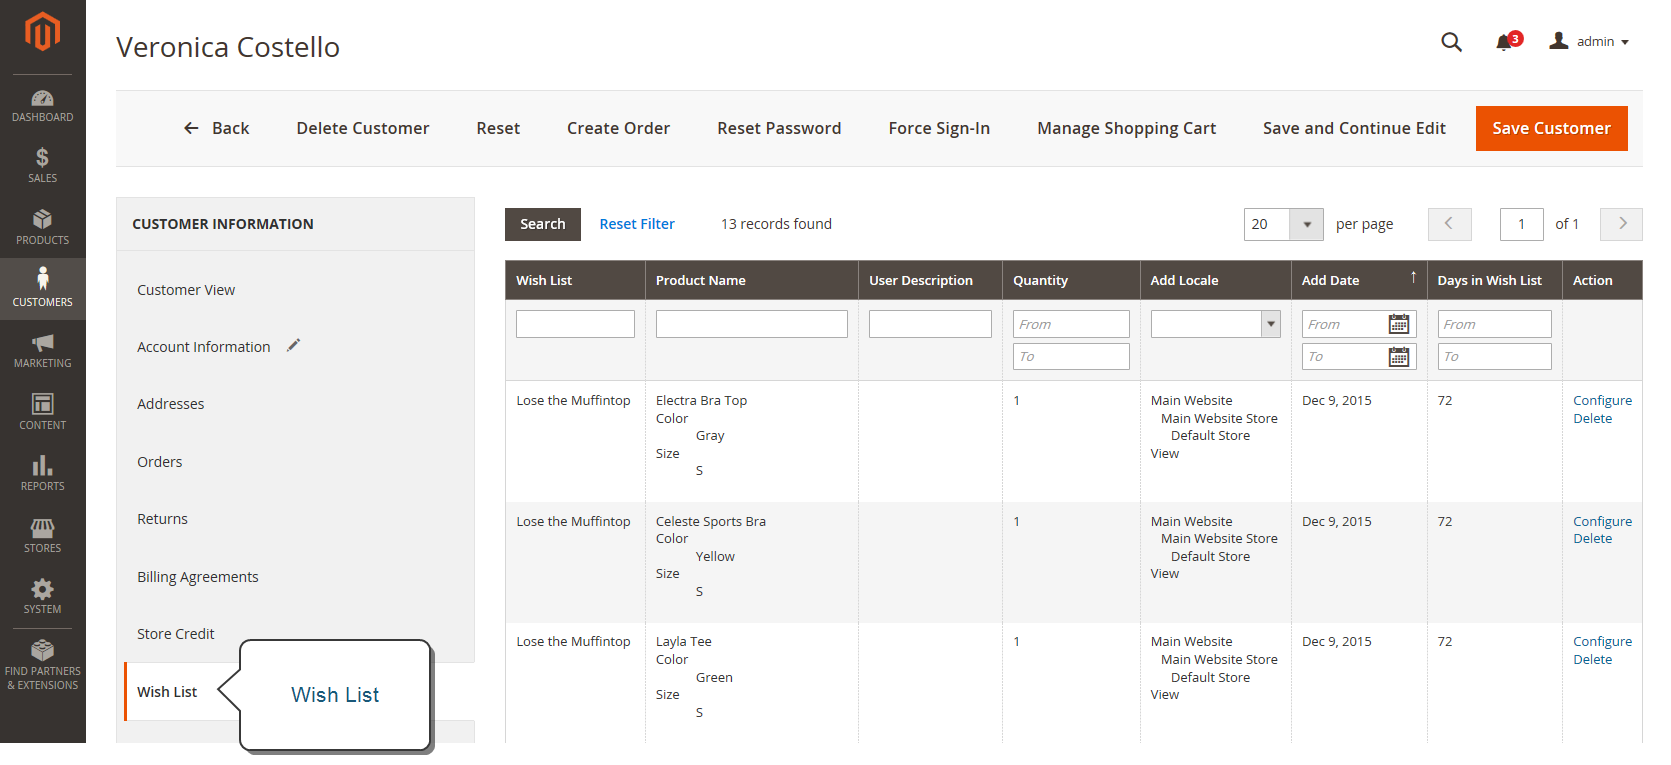This screenshot has height=765, width=1671.
Task: Click the Reset button
Action: point(498,128)
